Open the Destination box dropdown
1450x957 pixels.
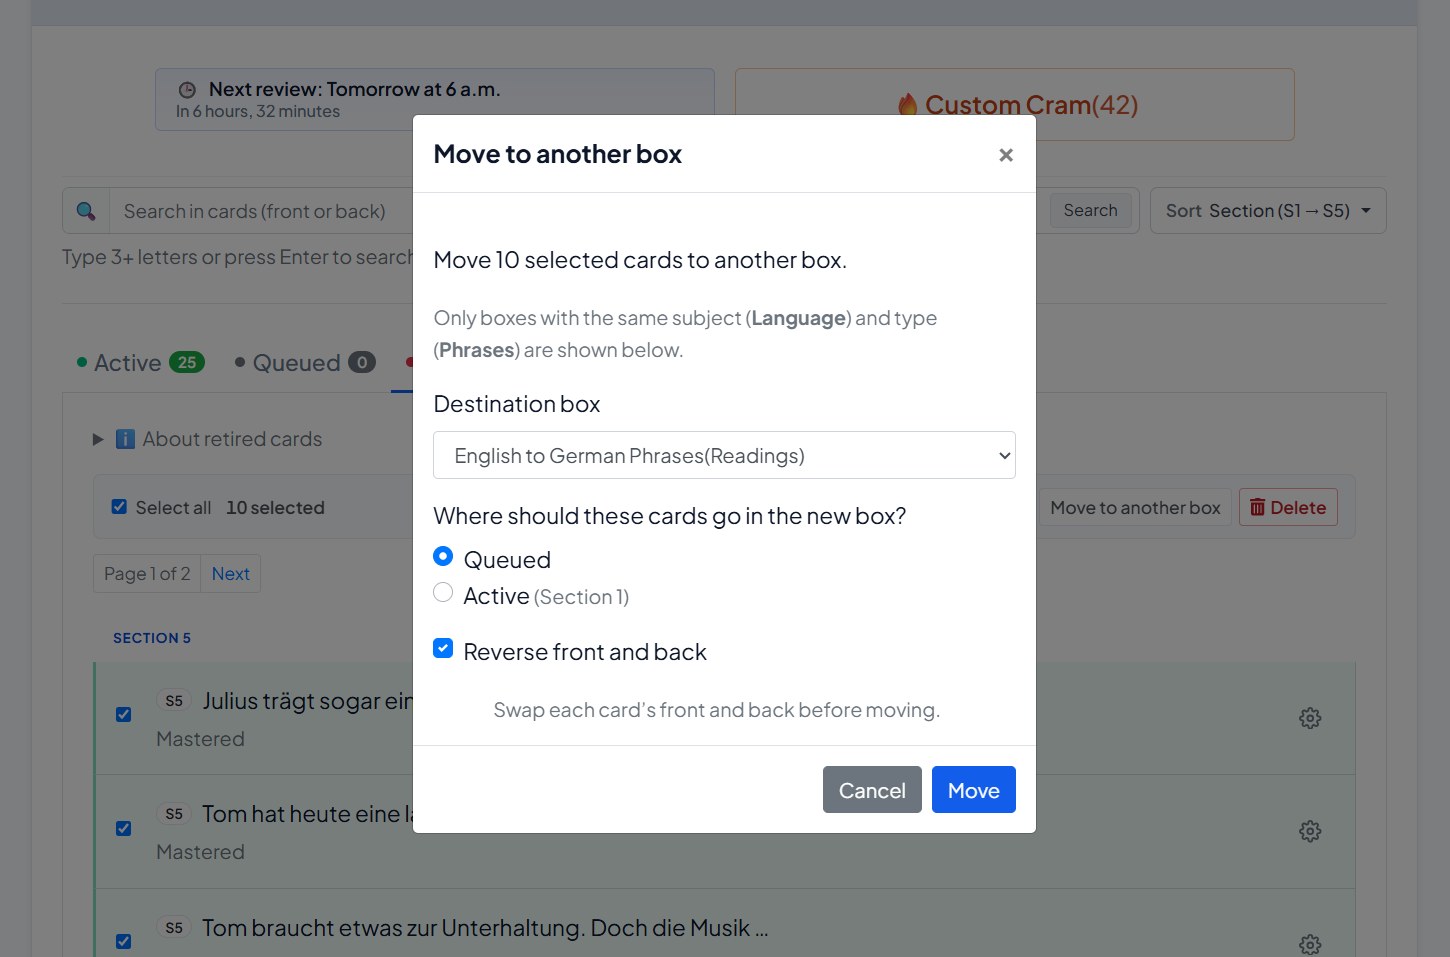coord(724,455)
